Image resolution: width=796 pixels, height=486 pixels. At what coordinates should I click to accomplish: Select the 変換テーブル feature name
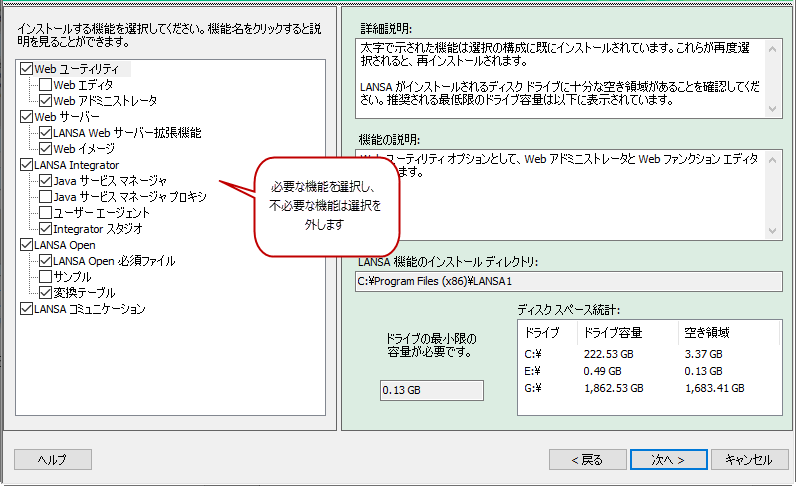click(84, 293)
